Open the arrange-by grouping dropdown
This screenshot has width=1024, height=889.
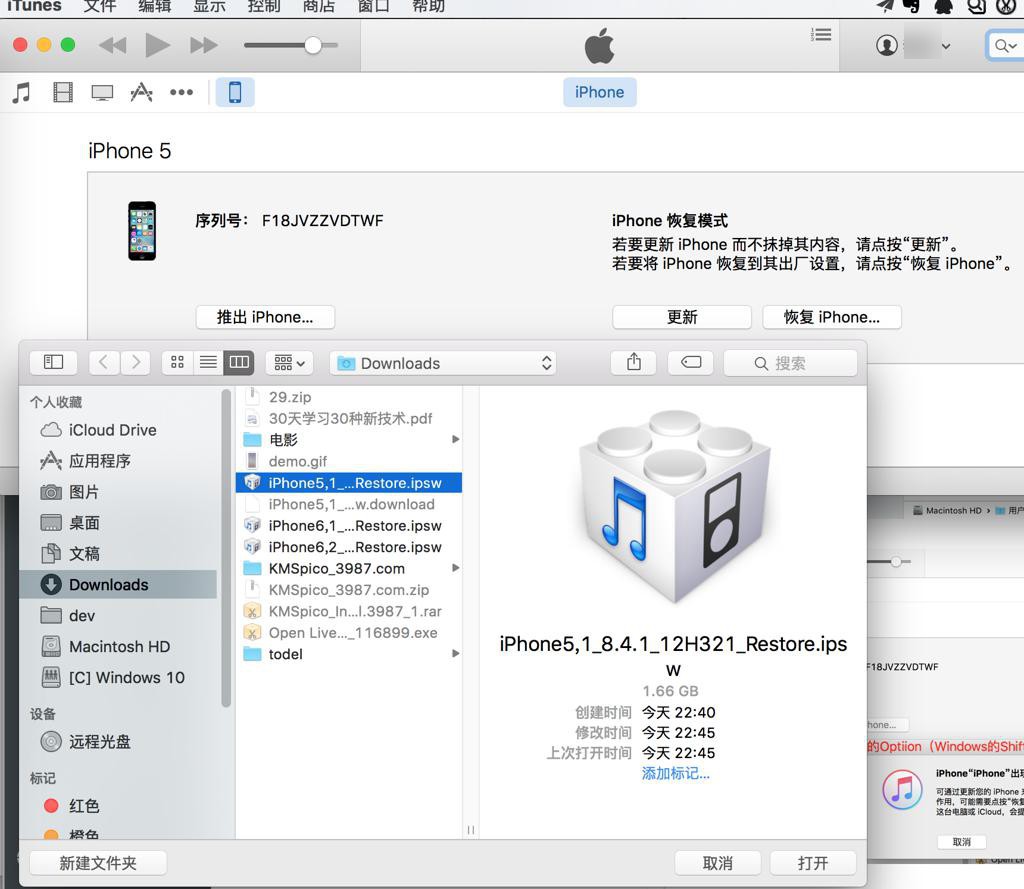pos(289,362)
